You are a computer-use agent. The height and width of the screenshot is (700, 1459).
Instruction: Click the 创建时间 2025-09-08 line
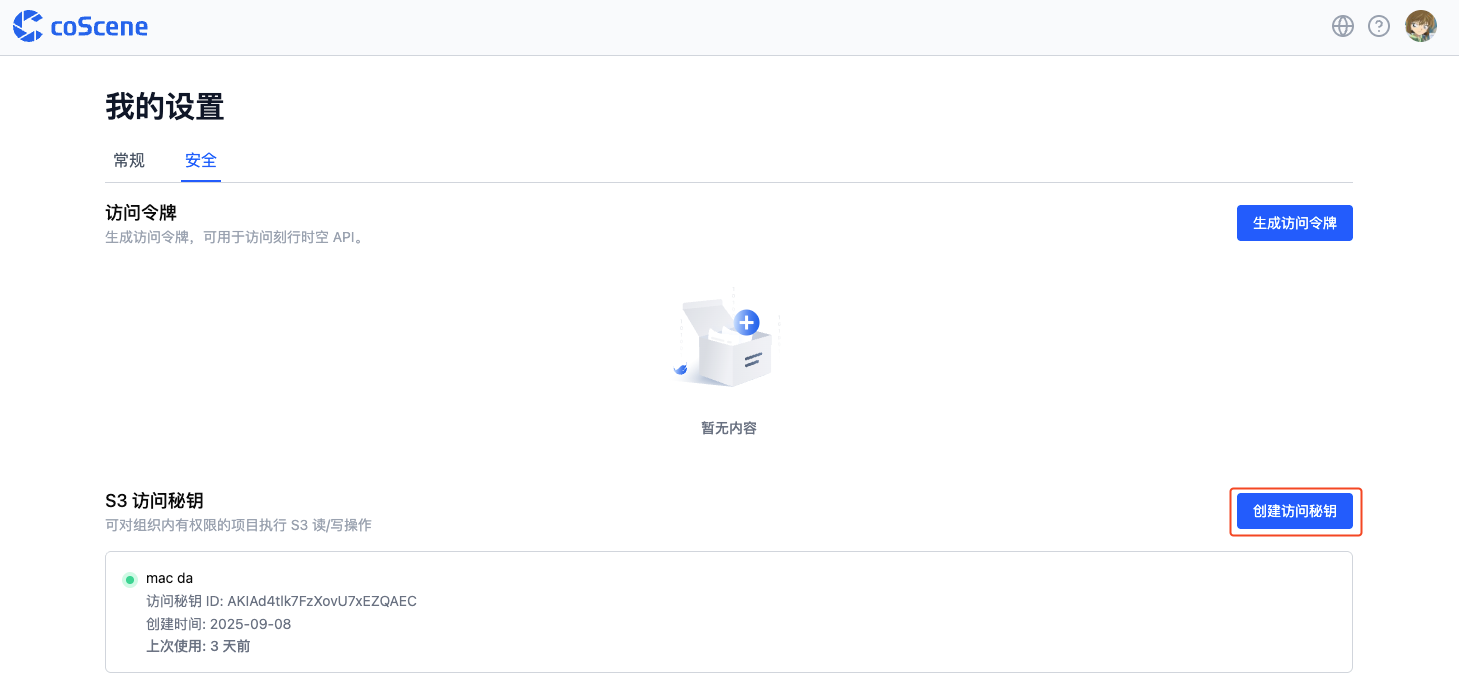tap(219, 624)
